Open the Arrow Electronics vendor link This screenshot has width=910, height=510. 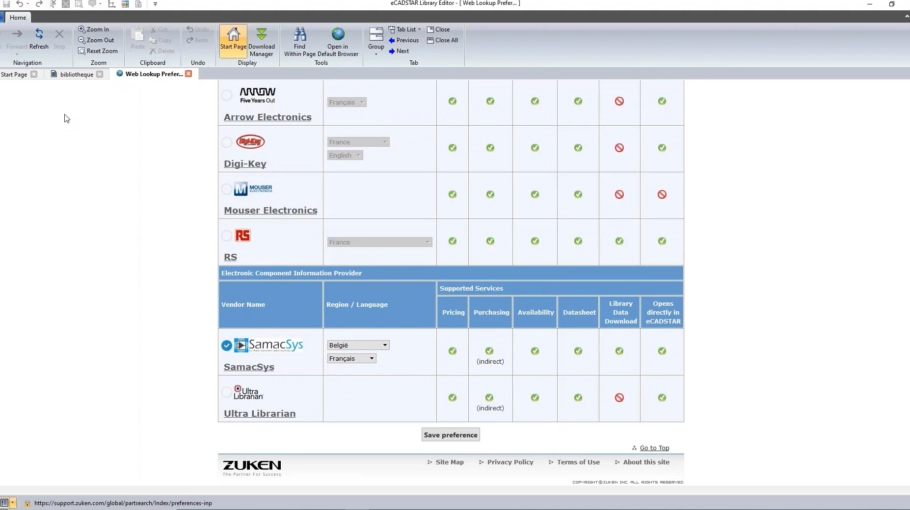[268, 117]
